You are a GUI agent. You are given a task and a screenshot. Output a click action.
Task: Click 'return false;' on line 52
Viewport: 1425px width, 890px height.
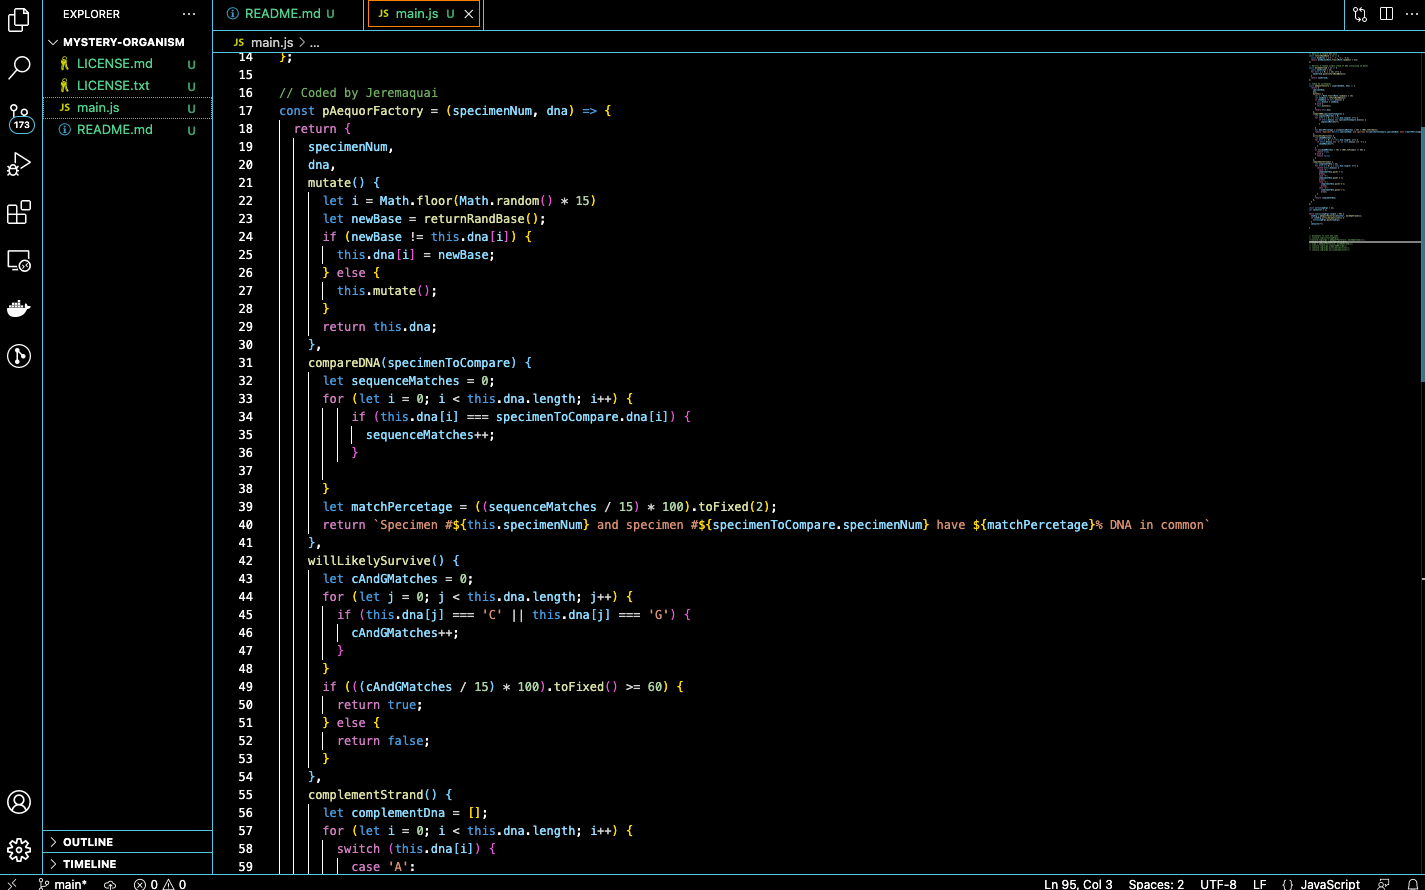[383, 741]
